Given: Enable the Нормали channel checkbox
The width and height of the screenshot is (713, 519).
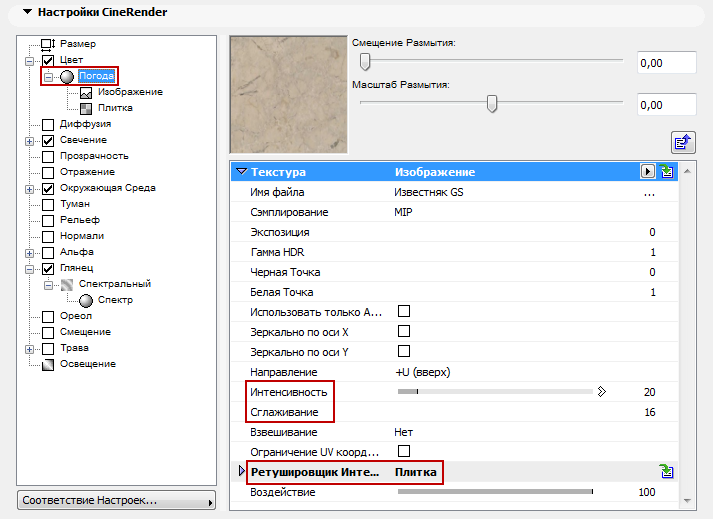Looking at the screenshot, I should [48, 237].
